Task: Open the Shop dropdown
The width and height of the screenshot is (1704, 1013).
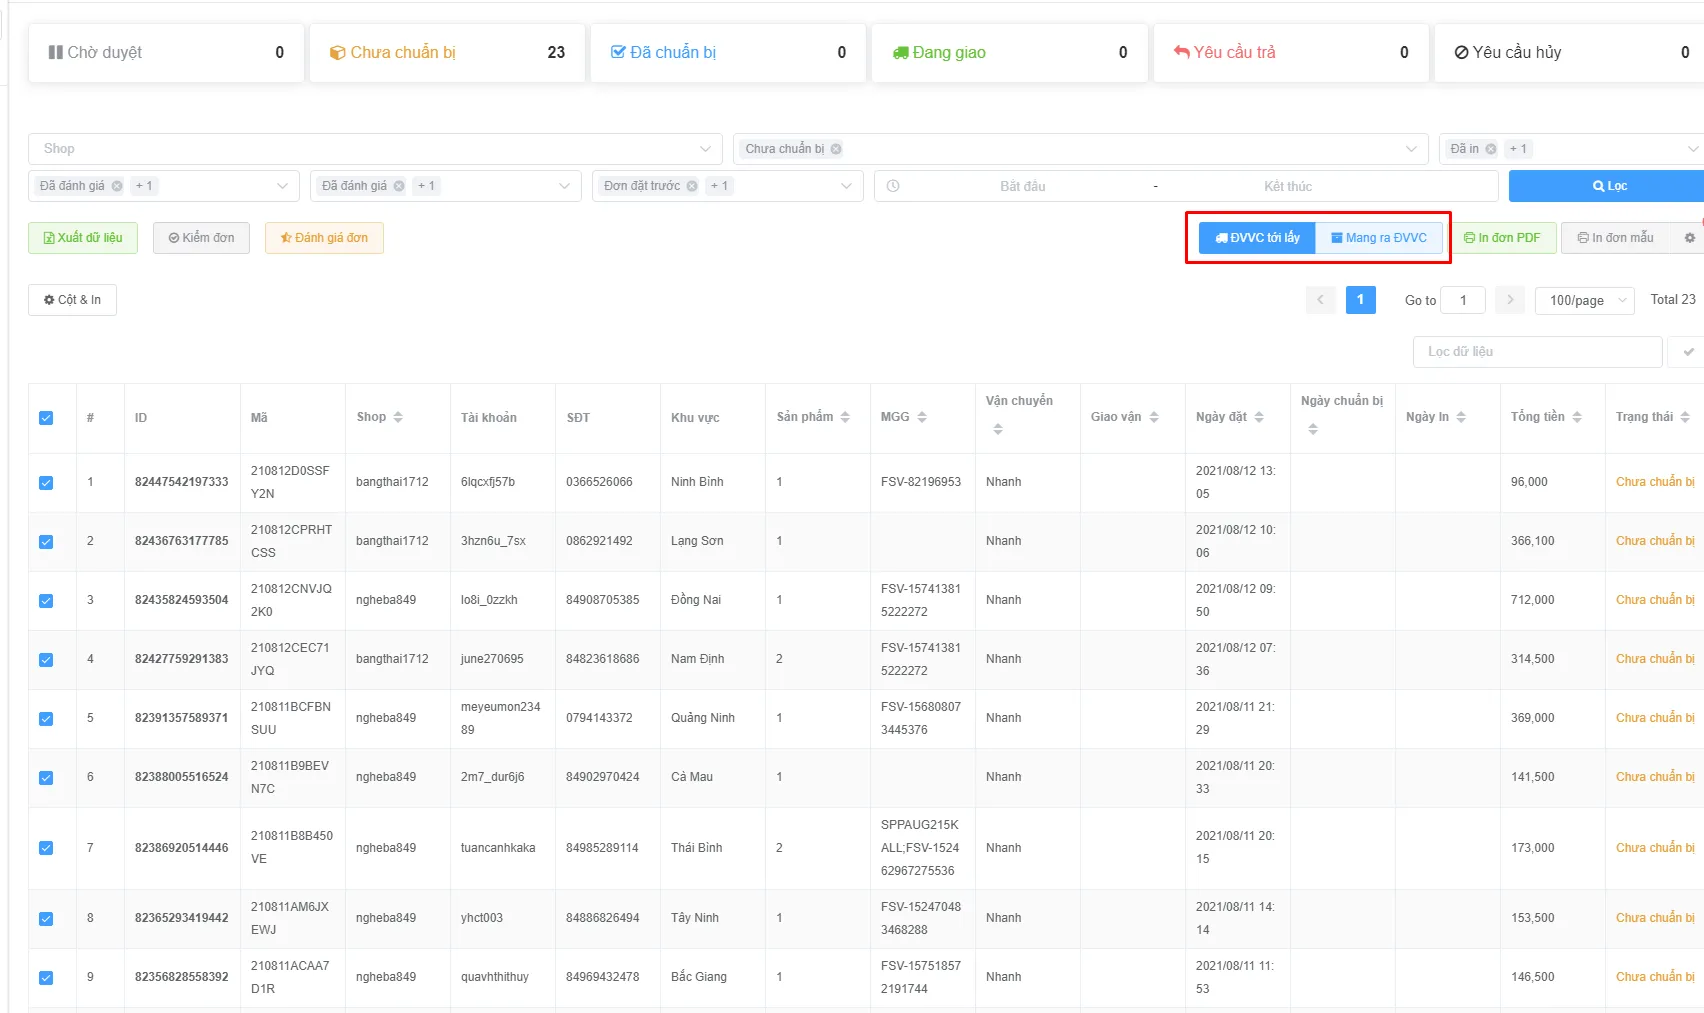Action: tap(375, 149)
